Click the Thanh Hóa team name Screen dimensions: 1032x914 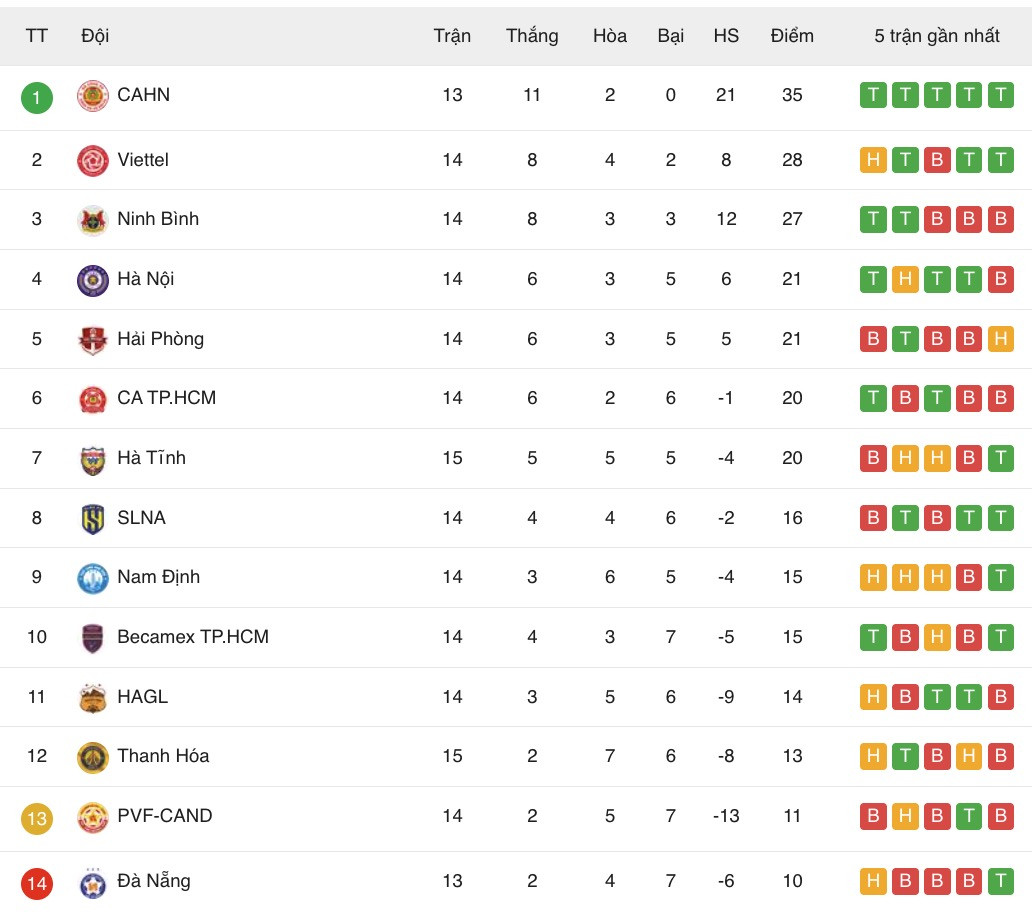click(163, 756)
